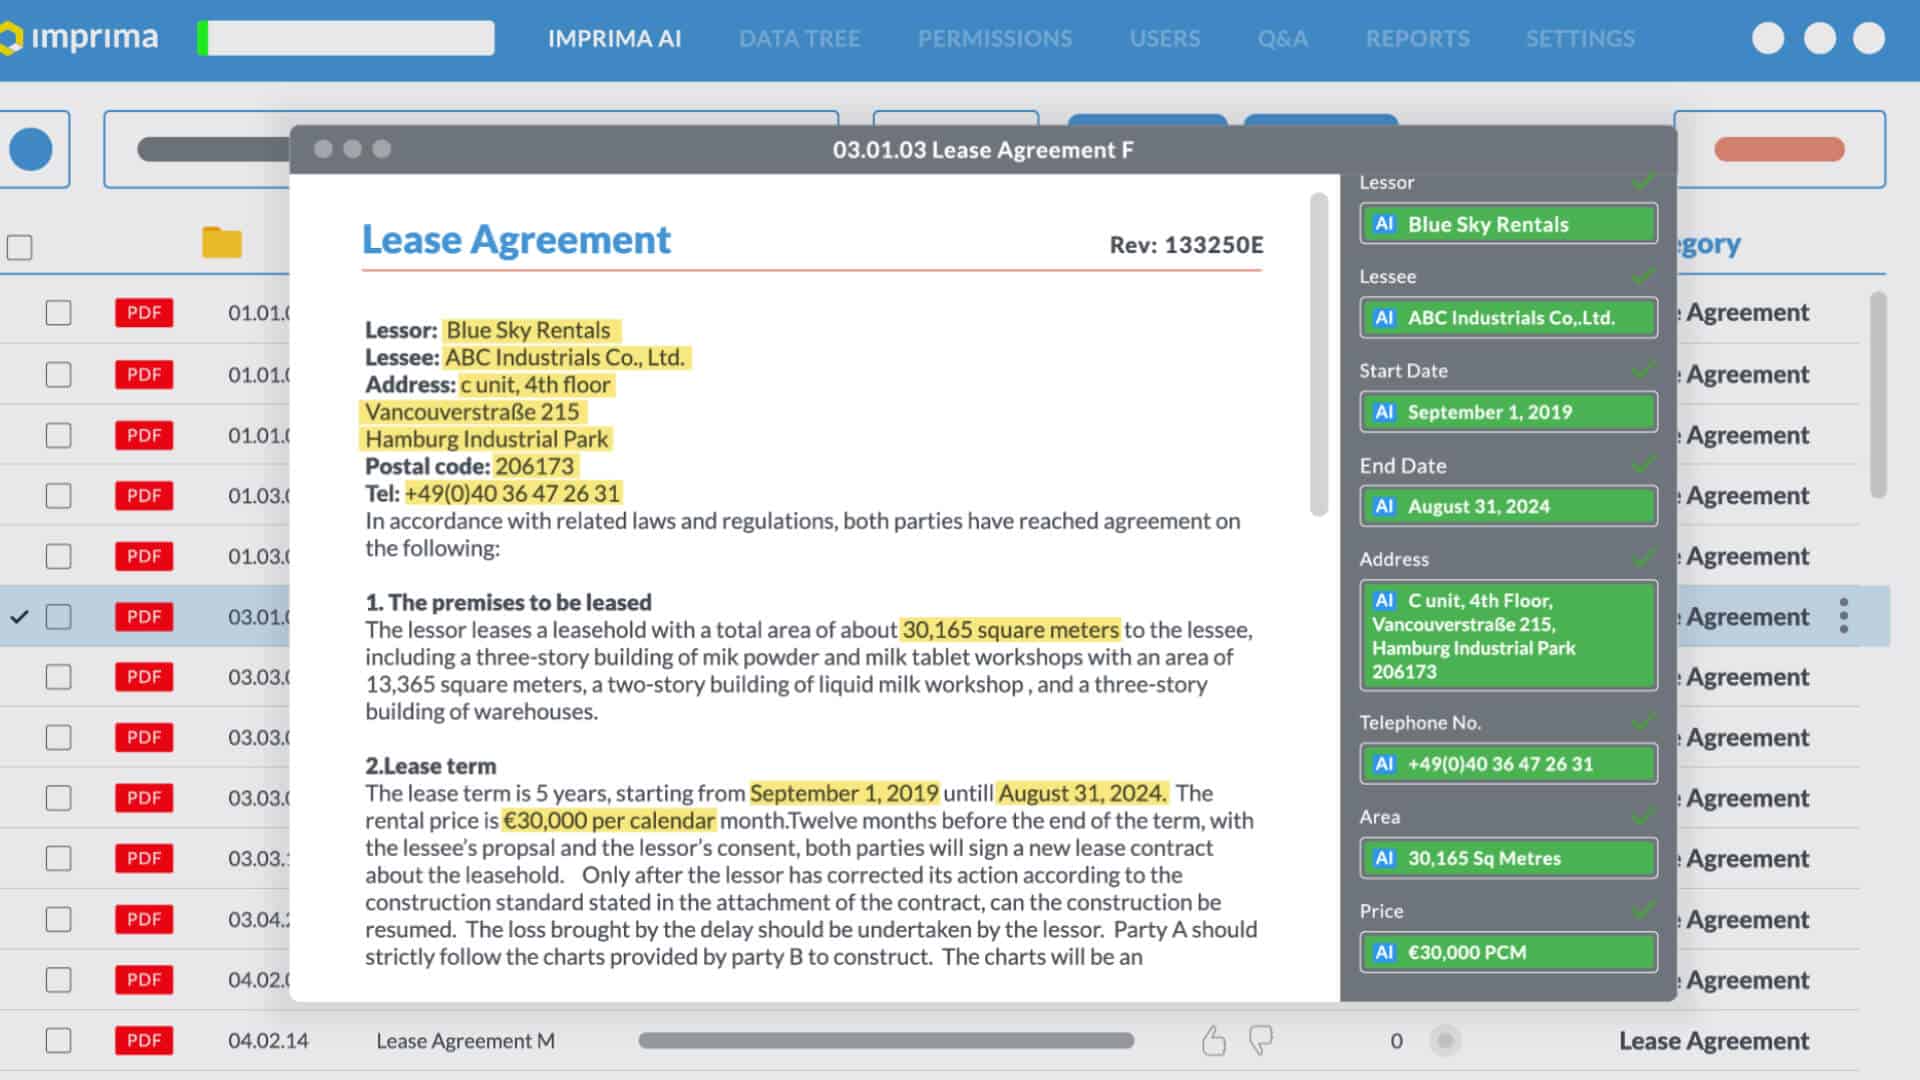Check the checkbox on the highlighted 03.01 row
The height and width of the screenshot is (1080, 1920).
59,617
